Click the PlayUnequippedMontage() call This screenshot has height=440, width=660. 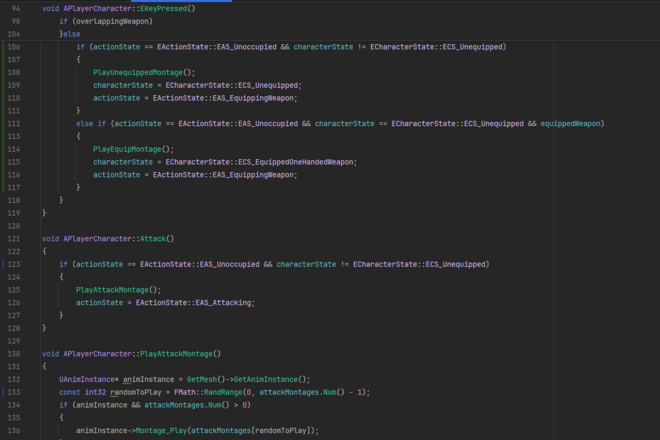coord(144,72)
